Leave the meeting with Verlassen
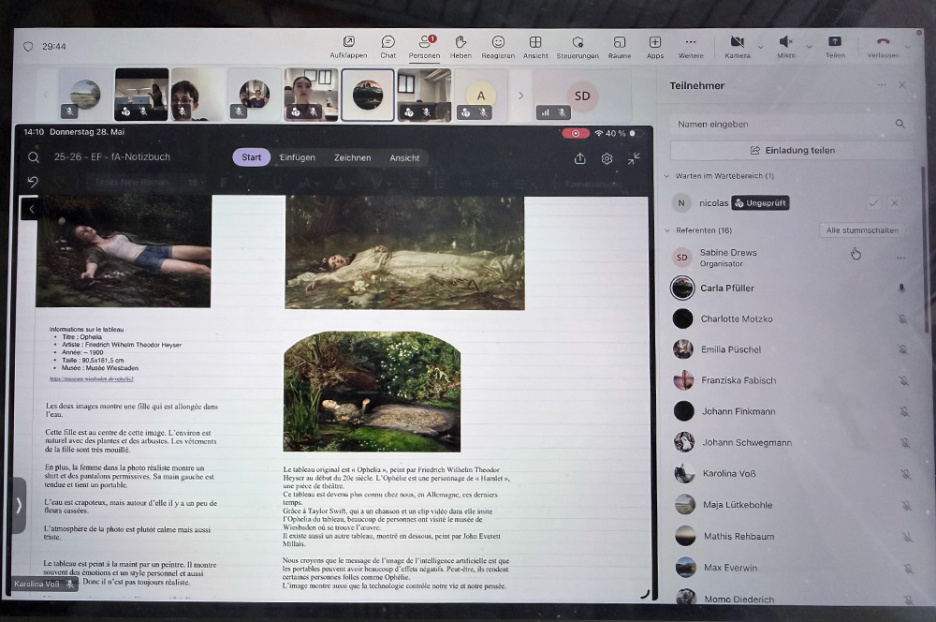This screenshot has width=936, height=622. click(x=883, y=47)
